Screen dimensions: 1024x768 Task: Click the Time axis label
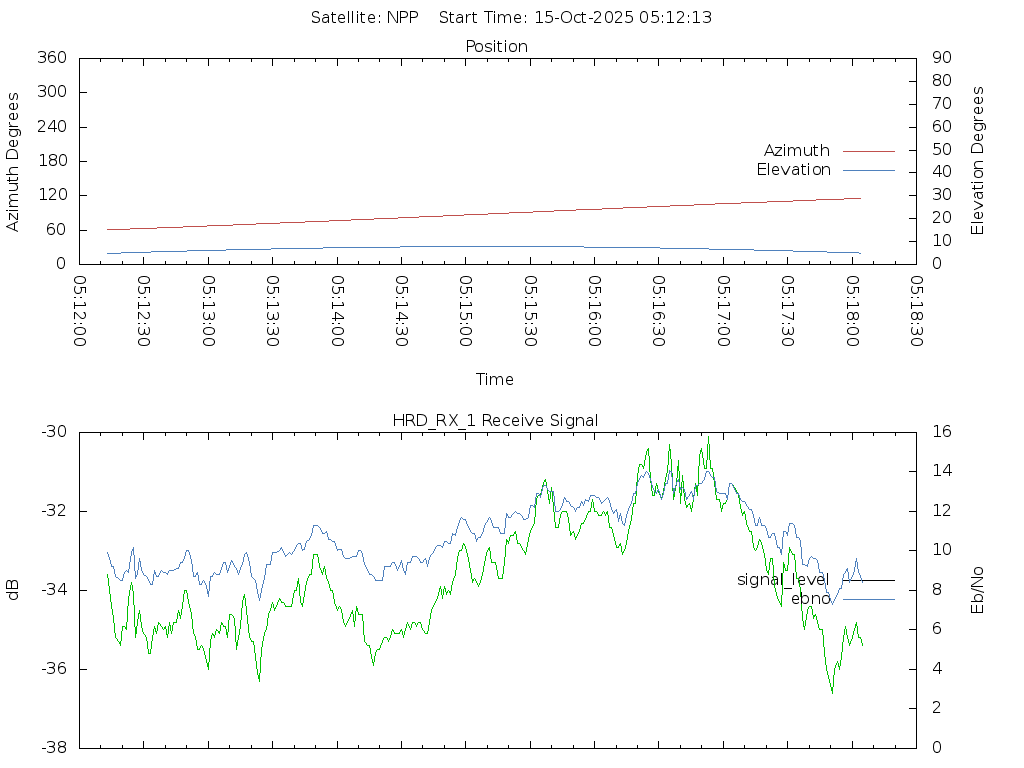(x=495, y=380)
